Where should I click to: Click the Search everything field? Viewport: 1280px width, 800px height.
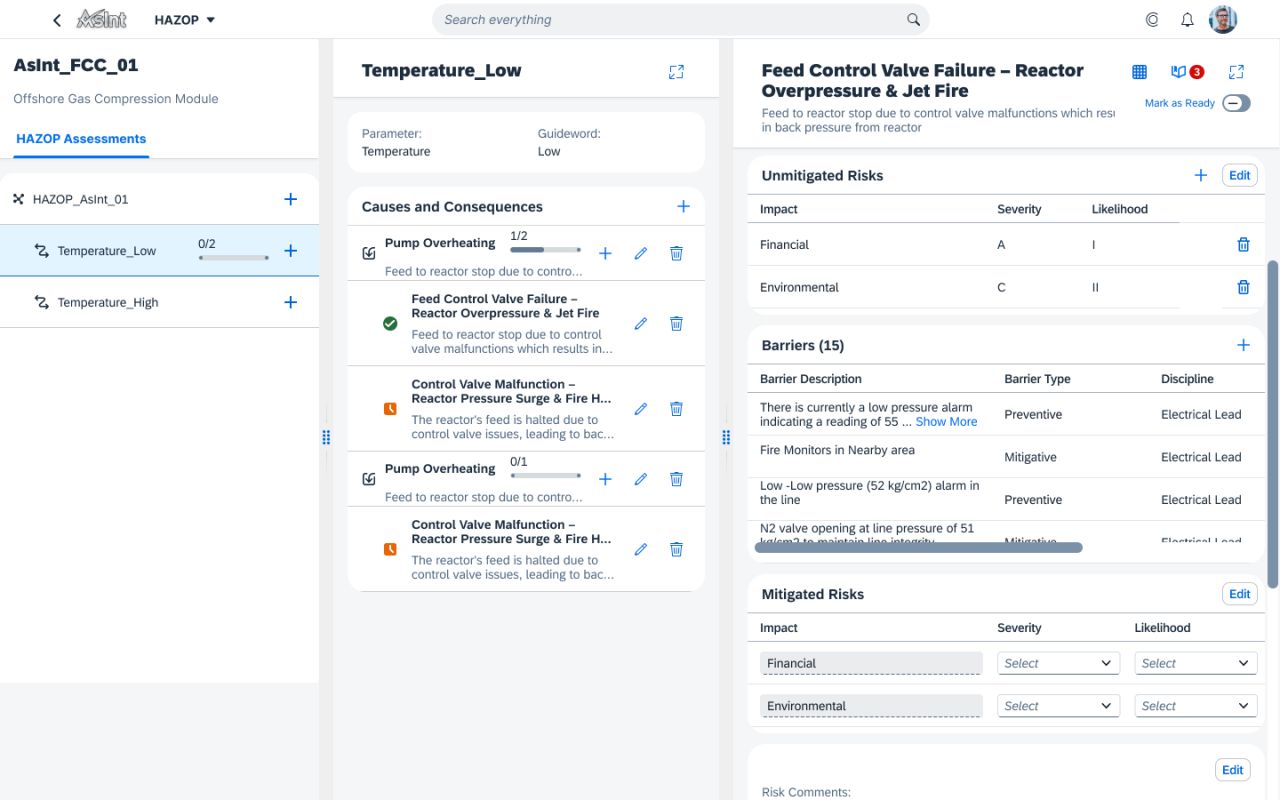pos(681,19)
